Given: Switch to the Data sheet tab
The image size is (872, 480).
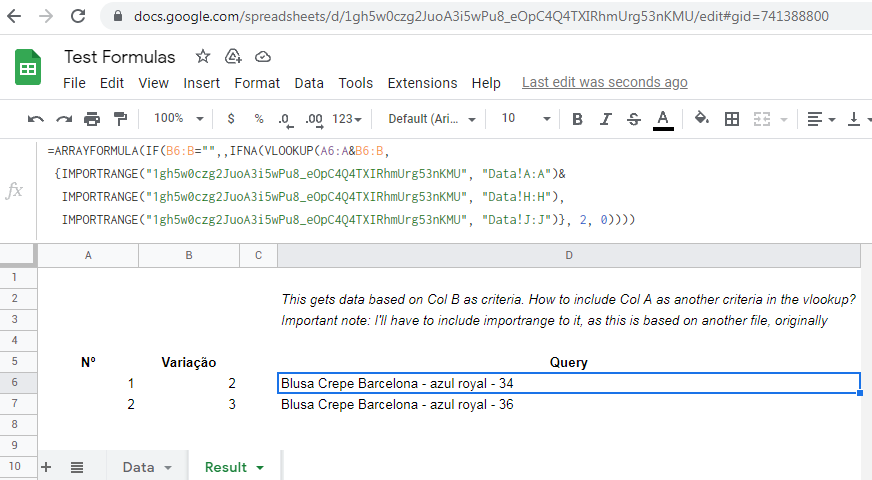Looking at the screenshot, I should (x=138, y=467).
